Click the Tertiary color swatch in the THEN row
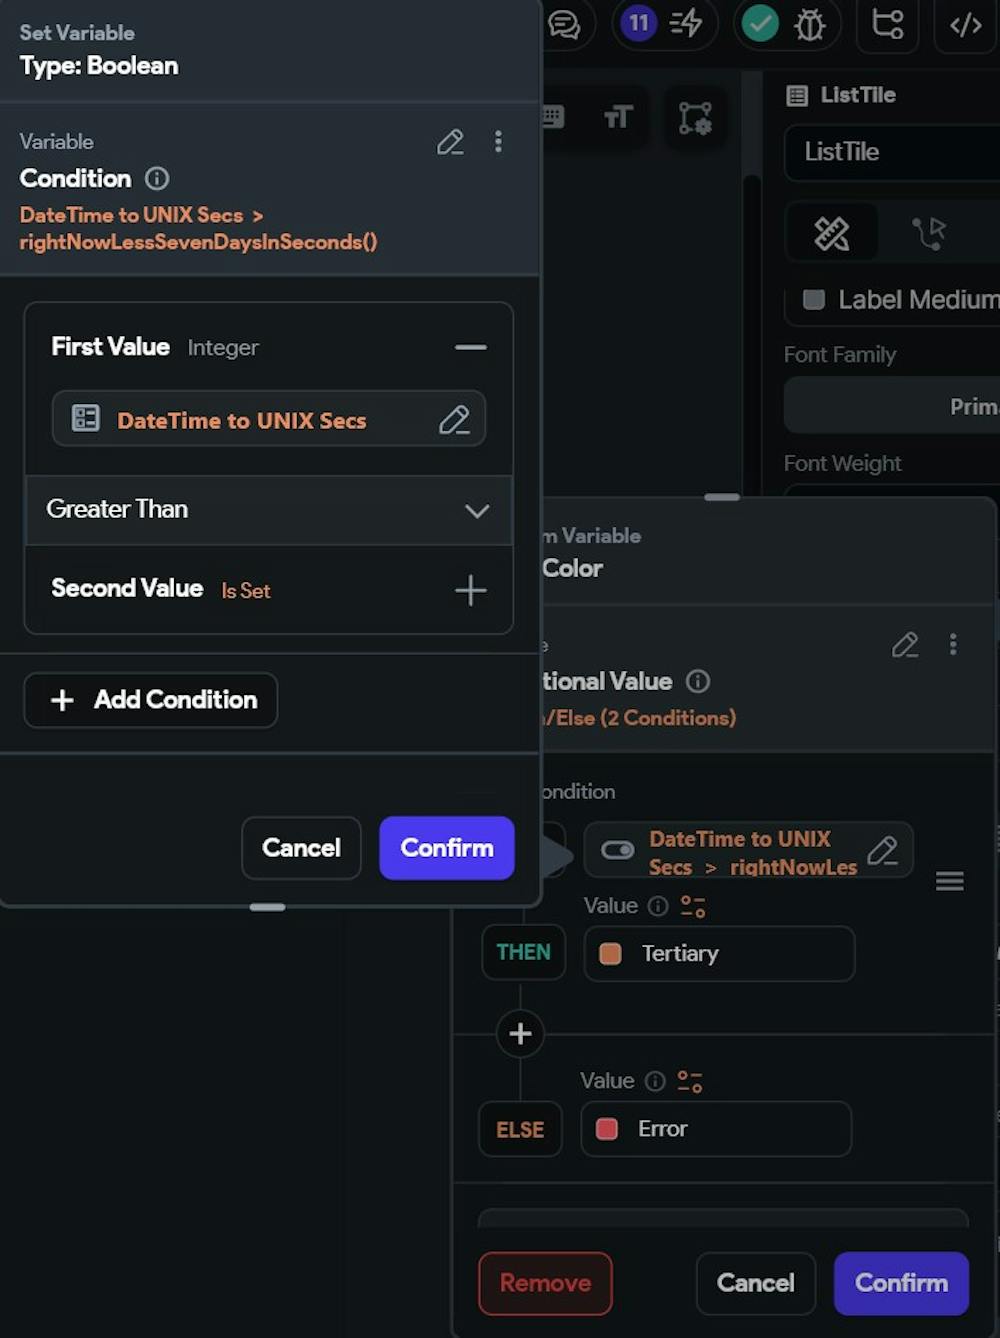The height and width of the screenshot is (1338, 1000). click(610, 954)
